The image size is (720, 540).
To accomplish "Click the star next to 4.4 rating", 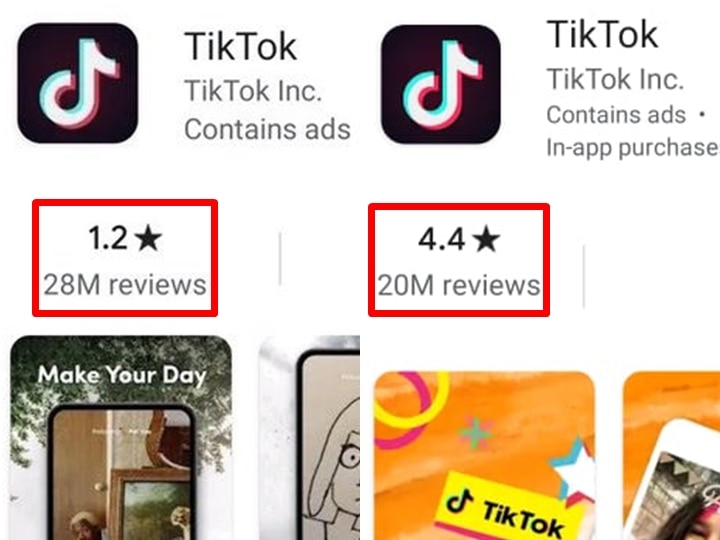I will 486,240.
